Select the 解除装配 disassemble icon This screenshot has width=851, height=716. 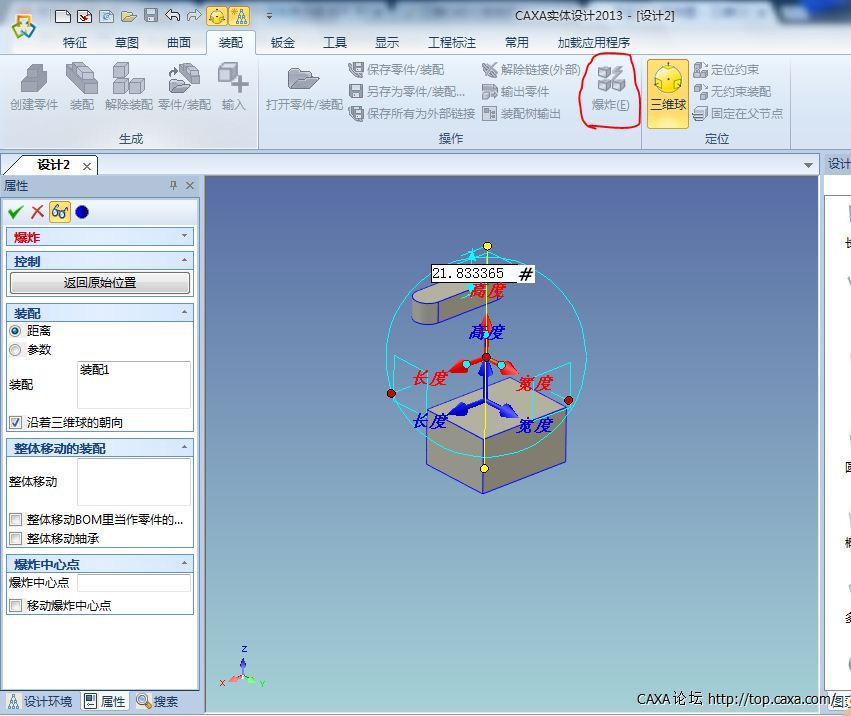(128, 85)
